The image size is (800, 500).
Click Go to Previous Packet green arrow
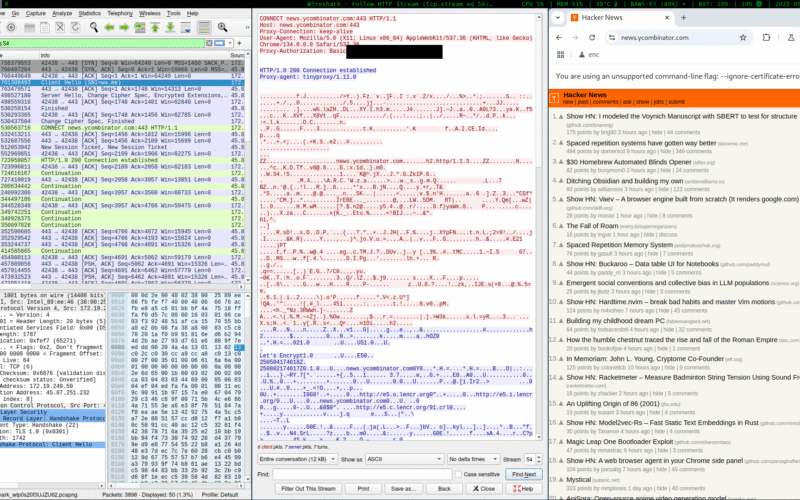coord(109,27)
